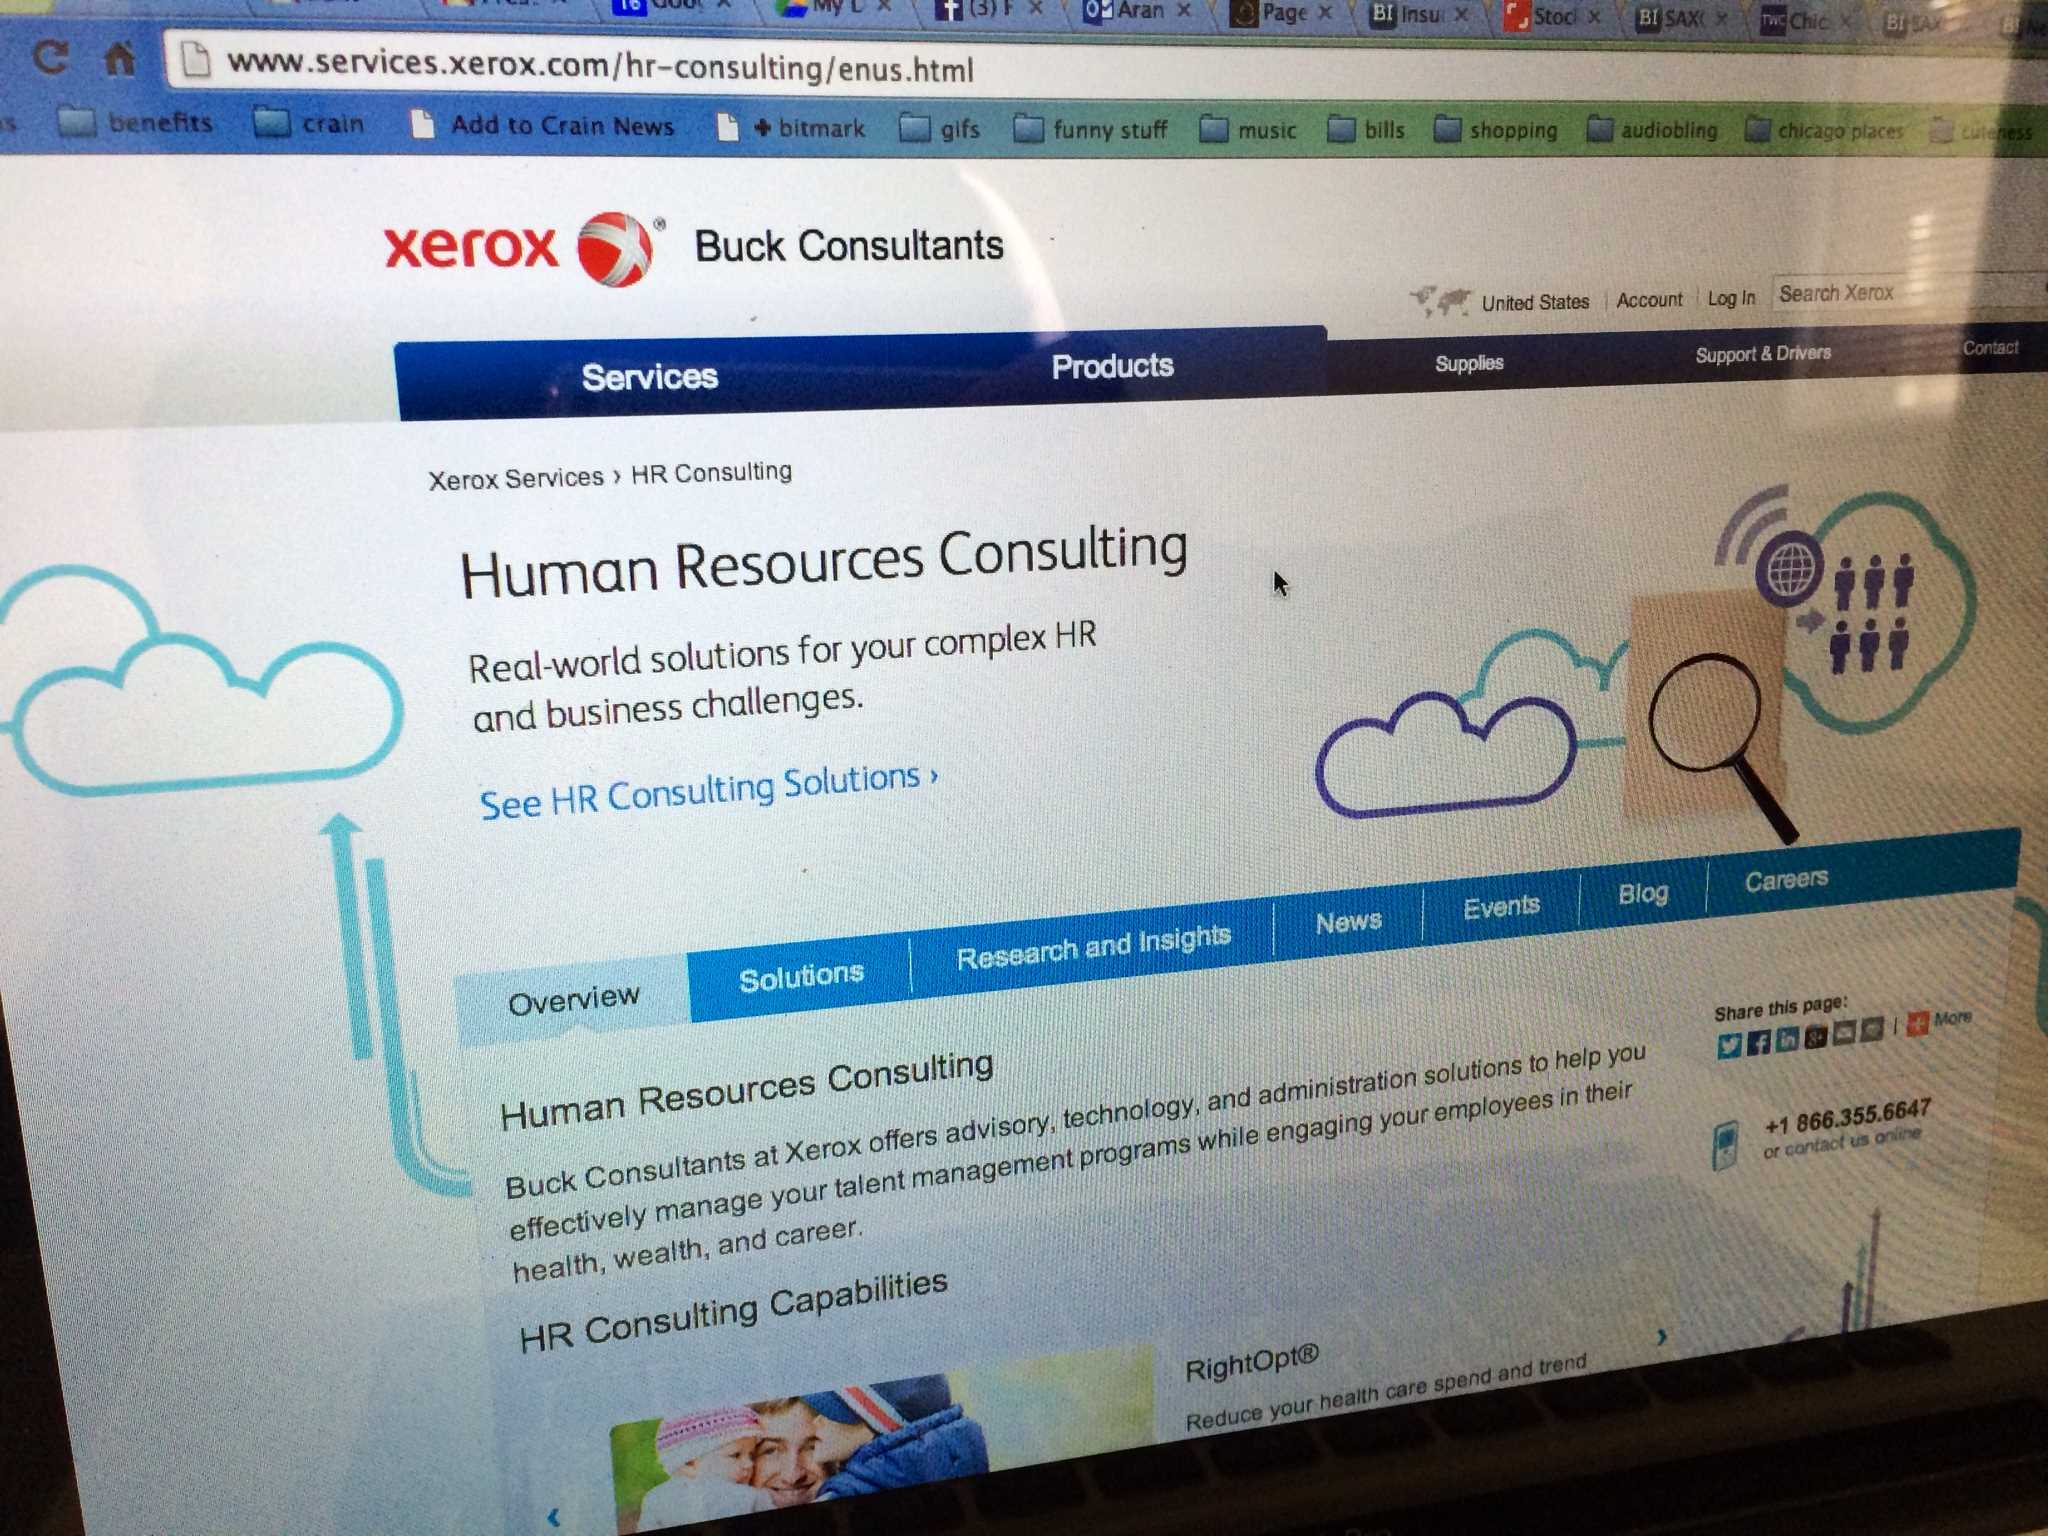This screenshot has height=1536, width=2048.
Task: Click Xerox Services breadcrumb link
Action: 516,478
